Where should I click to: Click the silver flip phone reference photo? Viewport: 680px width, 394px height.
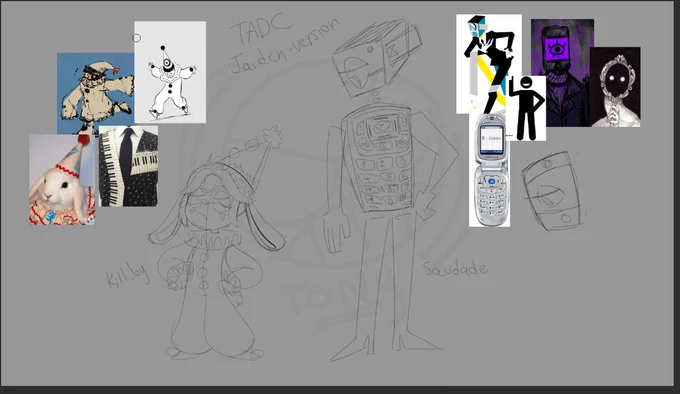click(489, 170)
